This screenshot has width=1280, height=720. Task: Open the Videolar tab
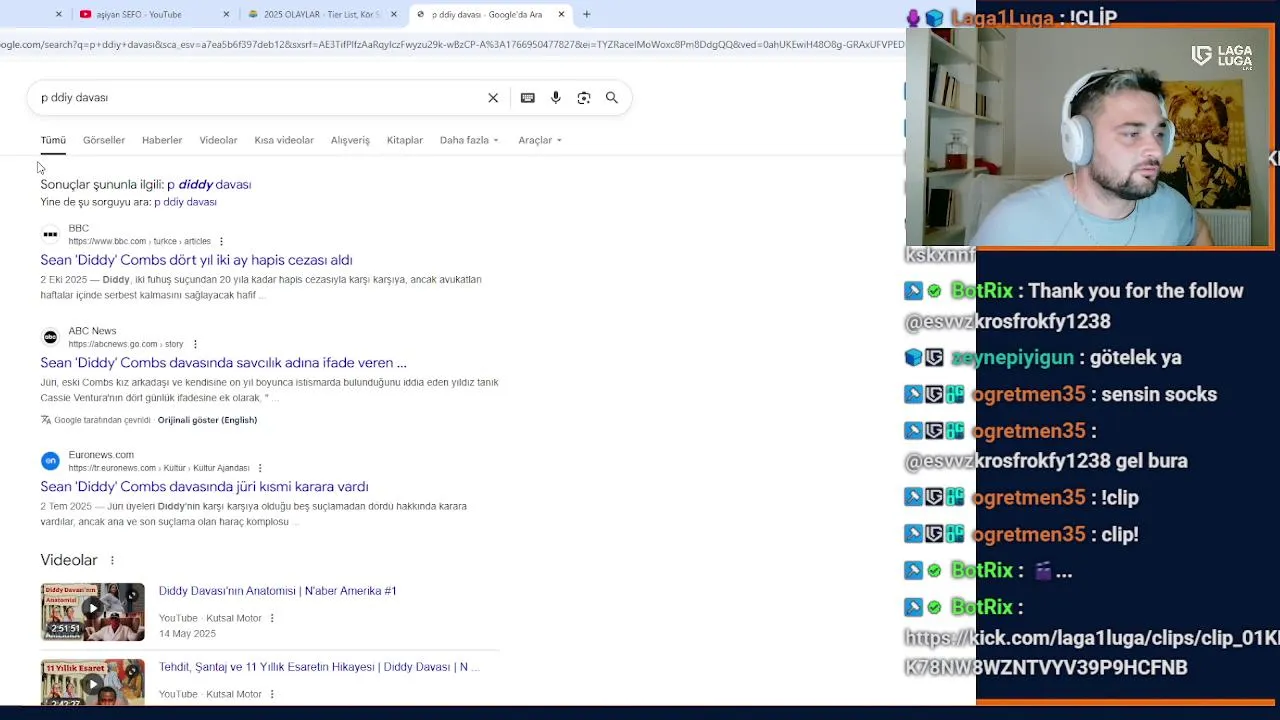click(218, 140)
